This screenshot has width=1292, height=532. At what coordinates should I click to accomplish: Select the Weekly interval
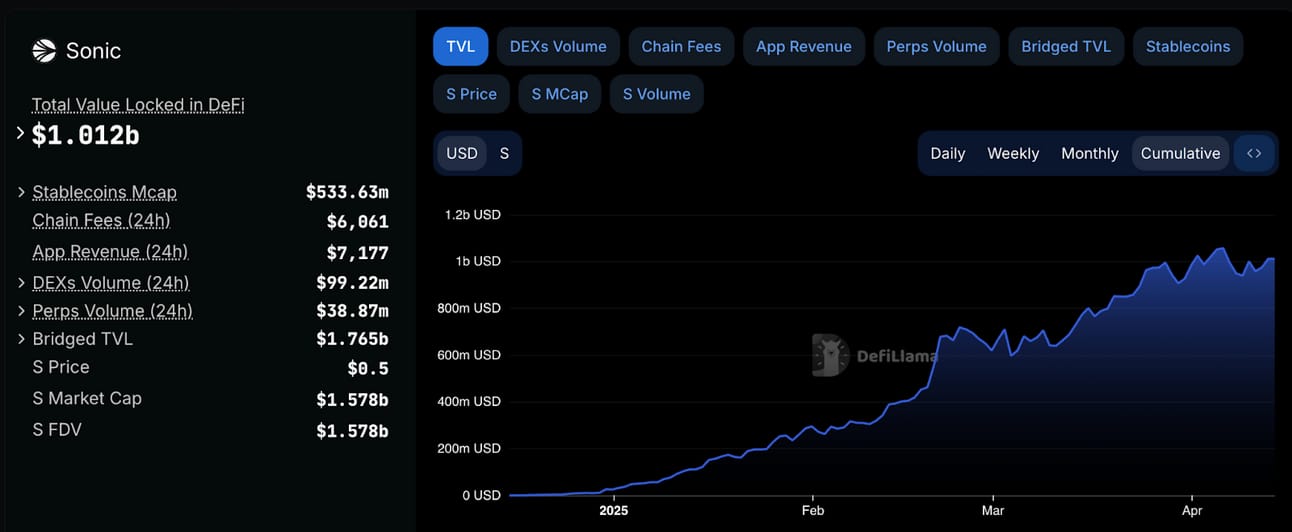coord(1013,153)
